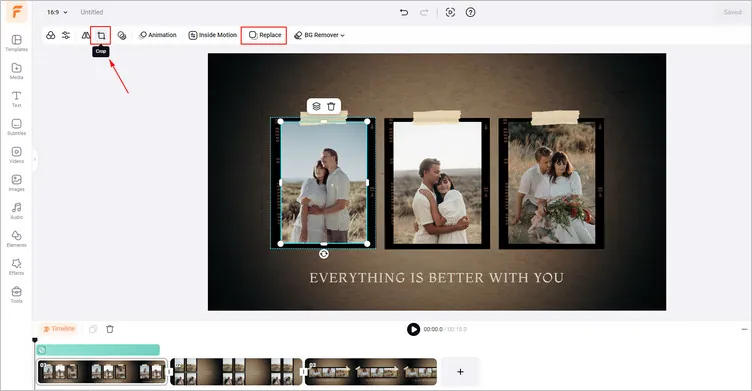This screenshot has height=391, width=752.
Task: Open the Templates panel in sidebar
Action: [16, 43]
